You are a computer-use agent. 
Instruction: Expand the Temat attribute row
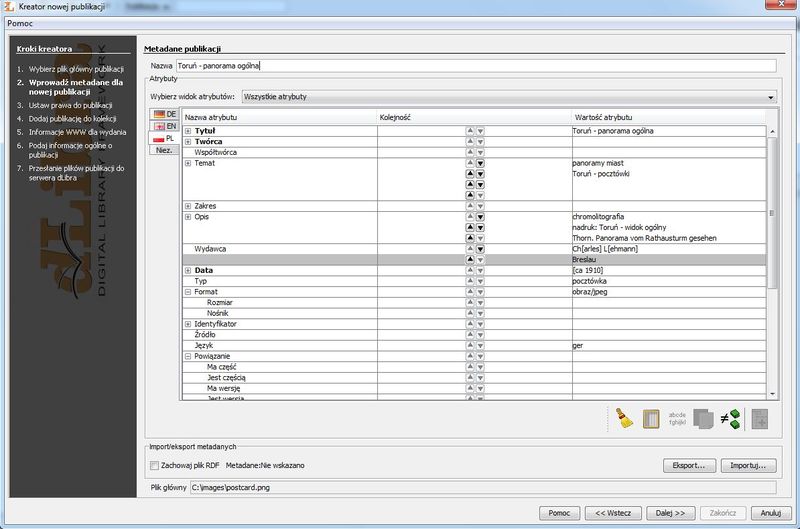coord(188,163)
